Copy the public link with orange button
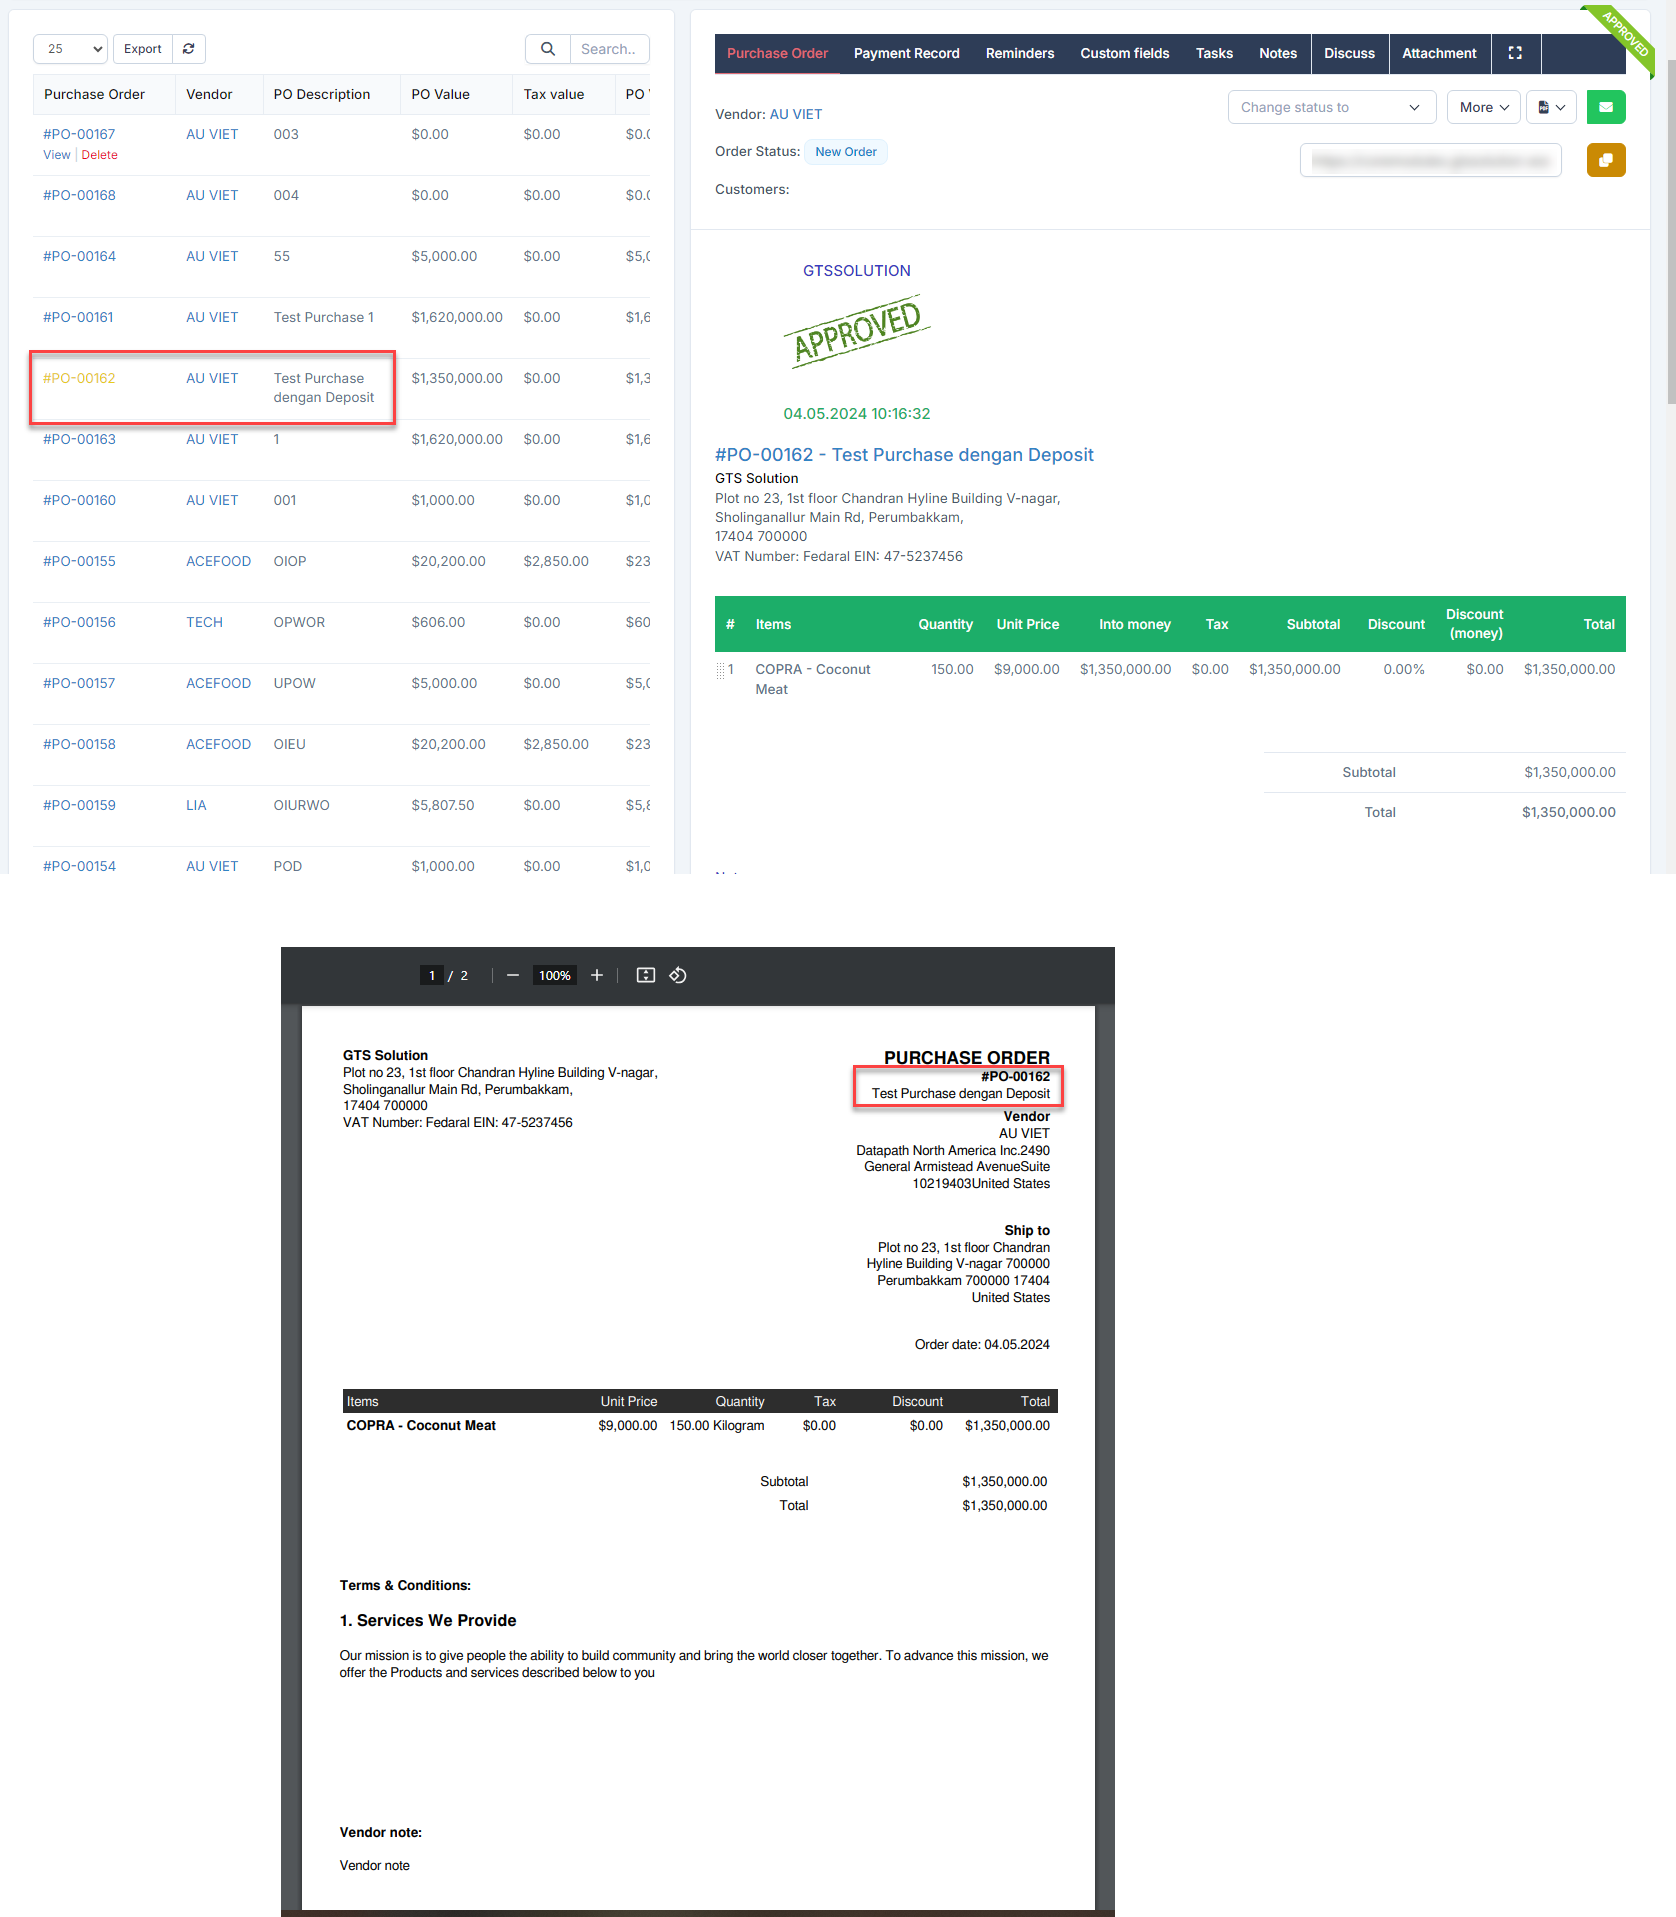The image size is (1676, 1917). pyautogui.click(x=1605, y=160)
